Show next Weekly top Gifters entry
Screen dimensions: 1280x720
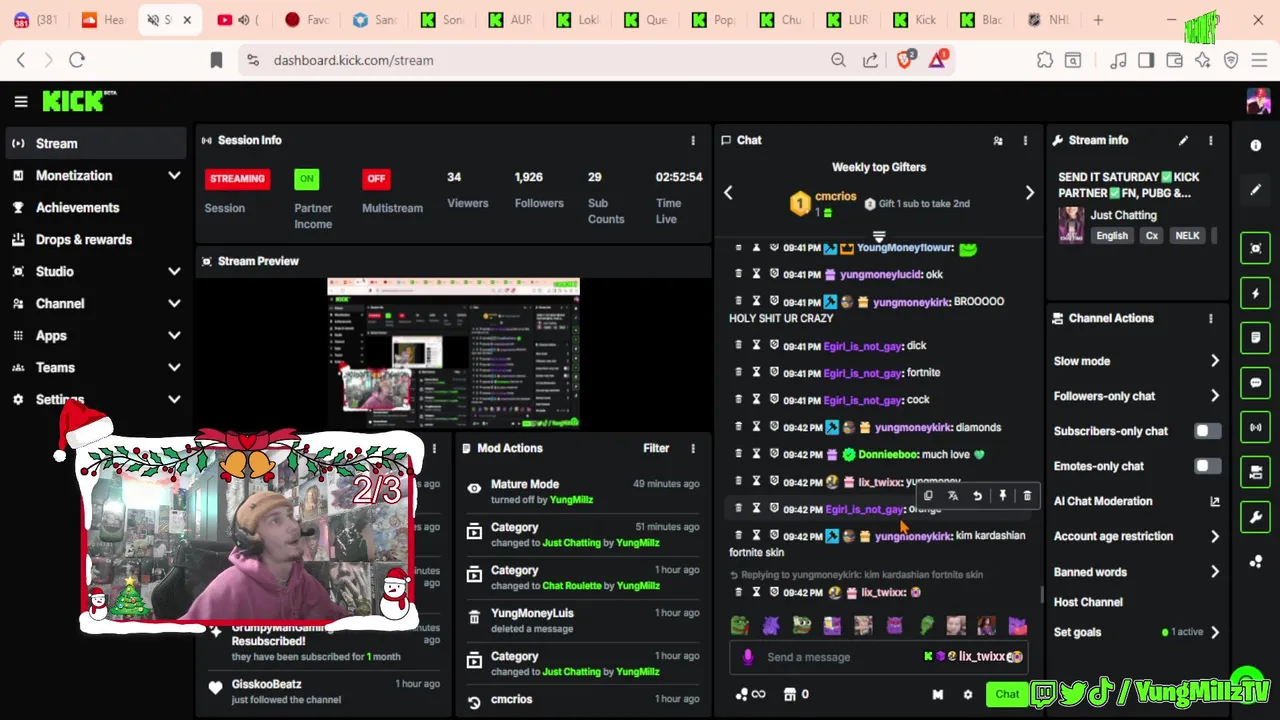click(1029, 193)
